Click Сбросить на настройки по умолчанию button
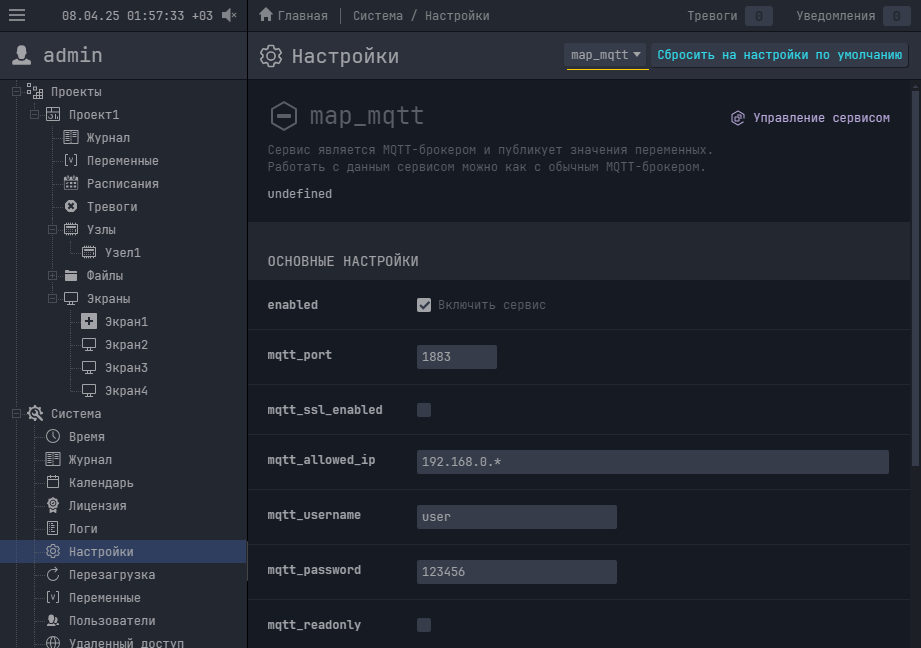This screenshot has height=648, width=921. pos(779,55)
